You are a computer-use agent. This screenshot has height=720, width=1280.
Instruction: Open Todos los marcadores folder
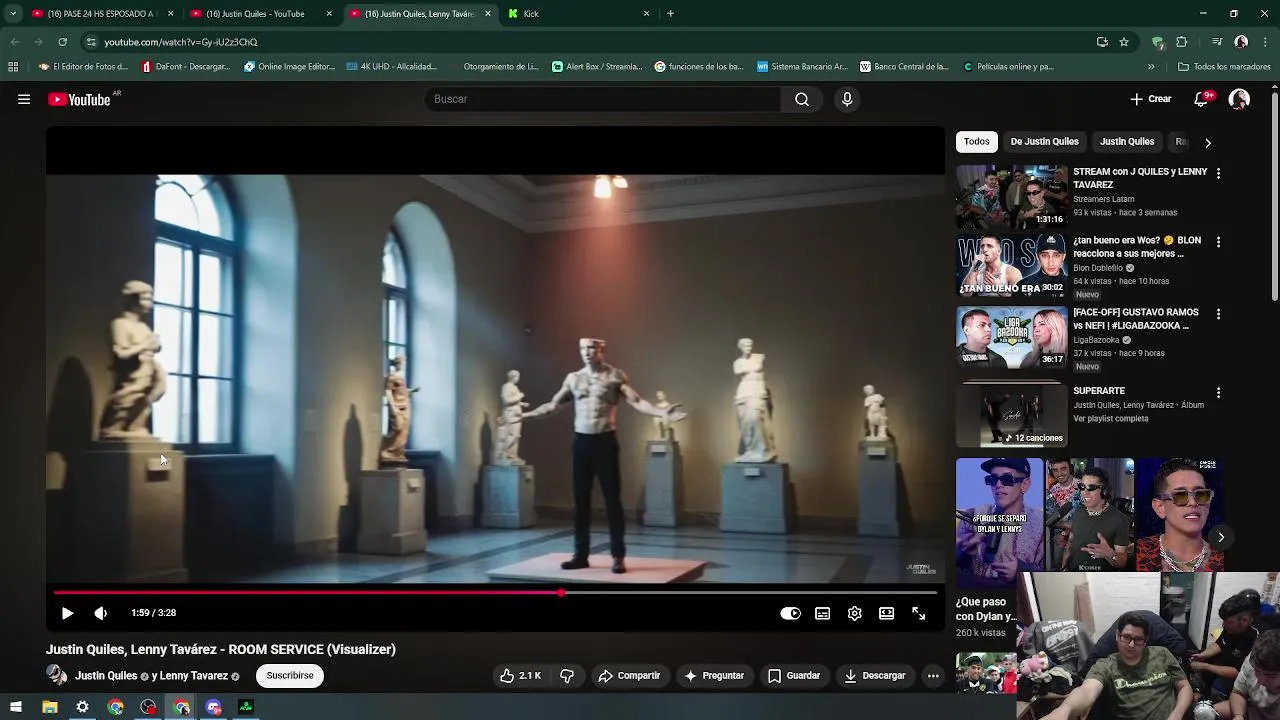click(x=1225, y=67)
